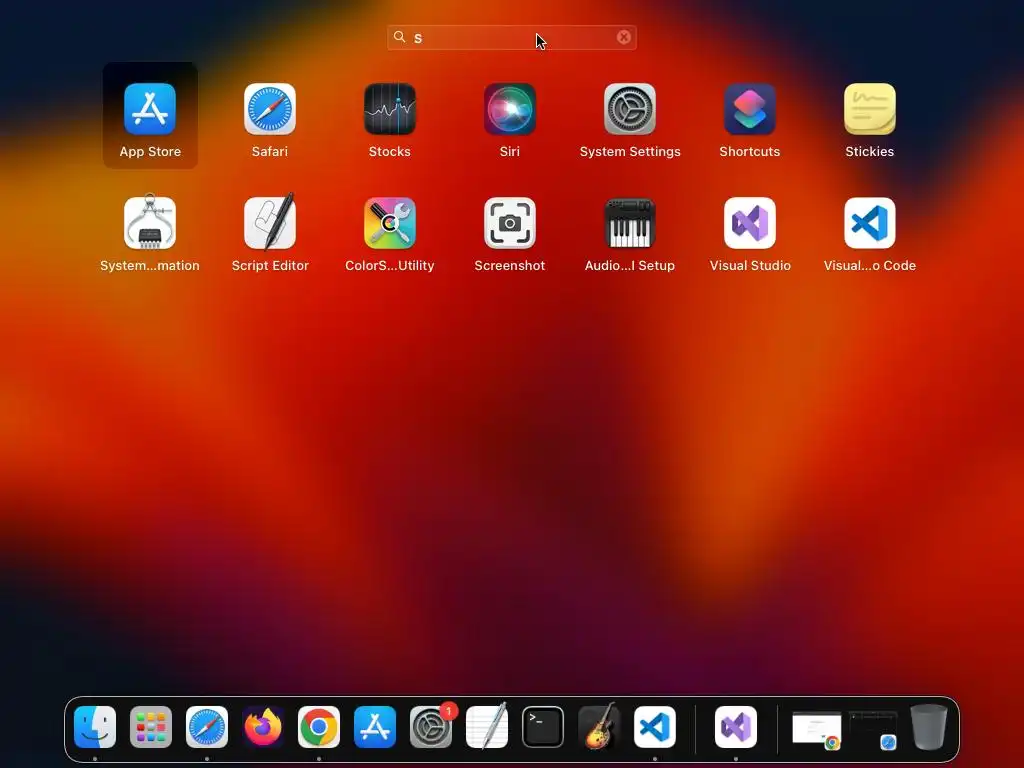The width and height of the screenshot is (1024, 768).
Task: Open TextEdit from the Dock
Action: [487, 726]
